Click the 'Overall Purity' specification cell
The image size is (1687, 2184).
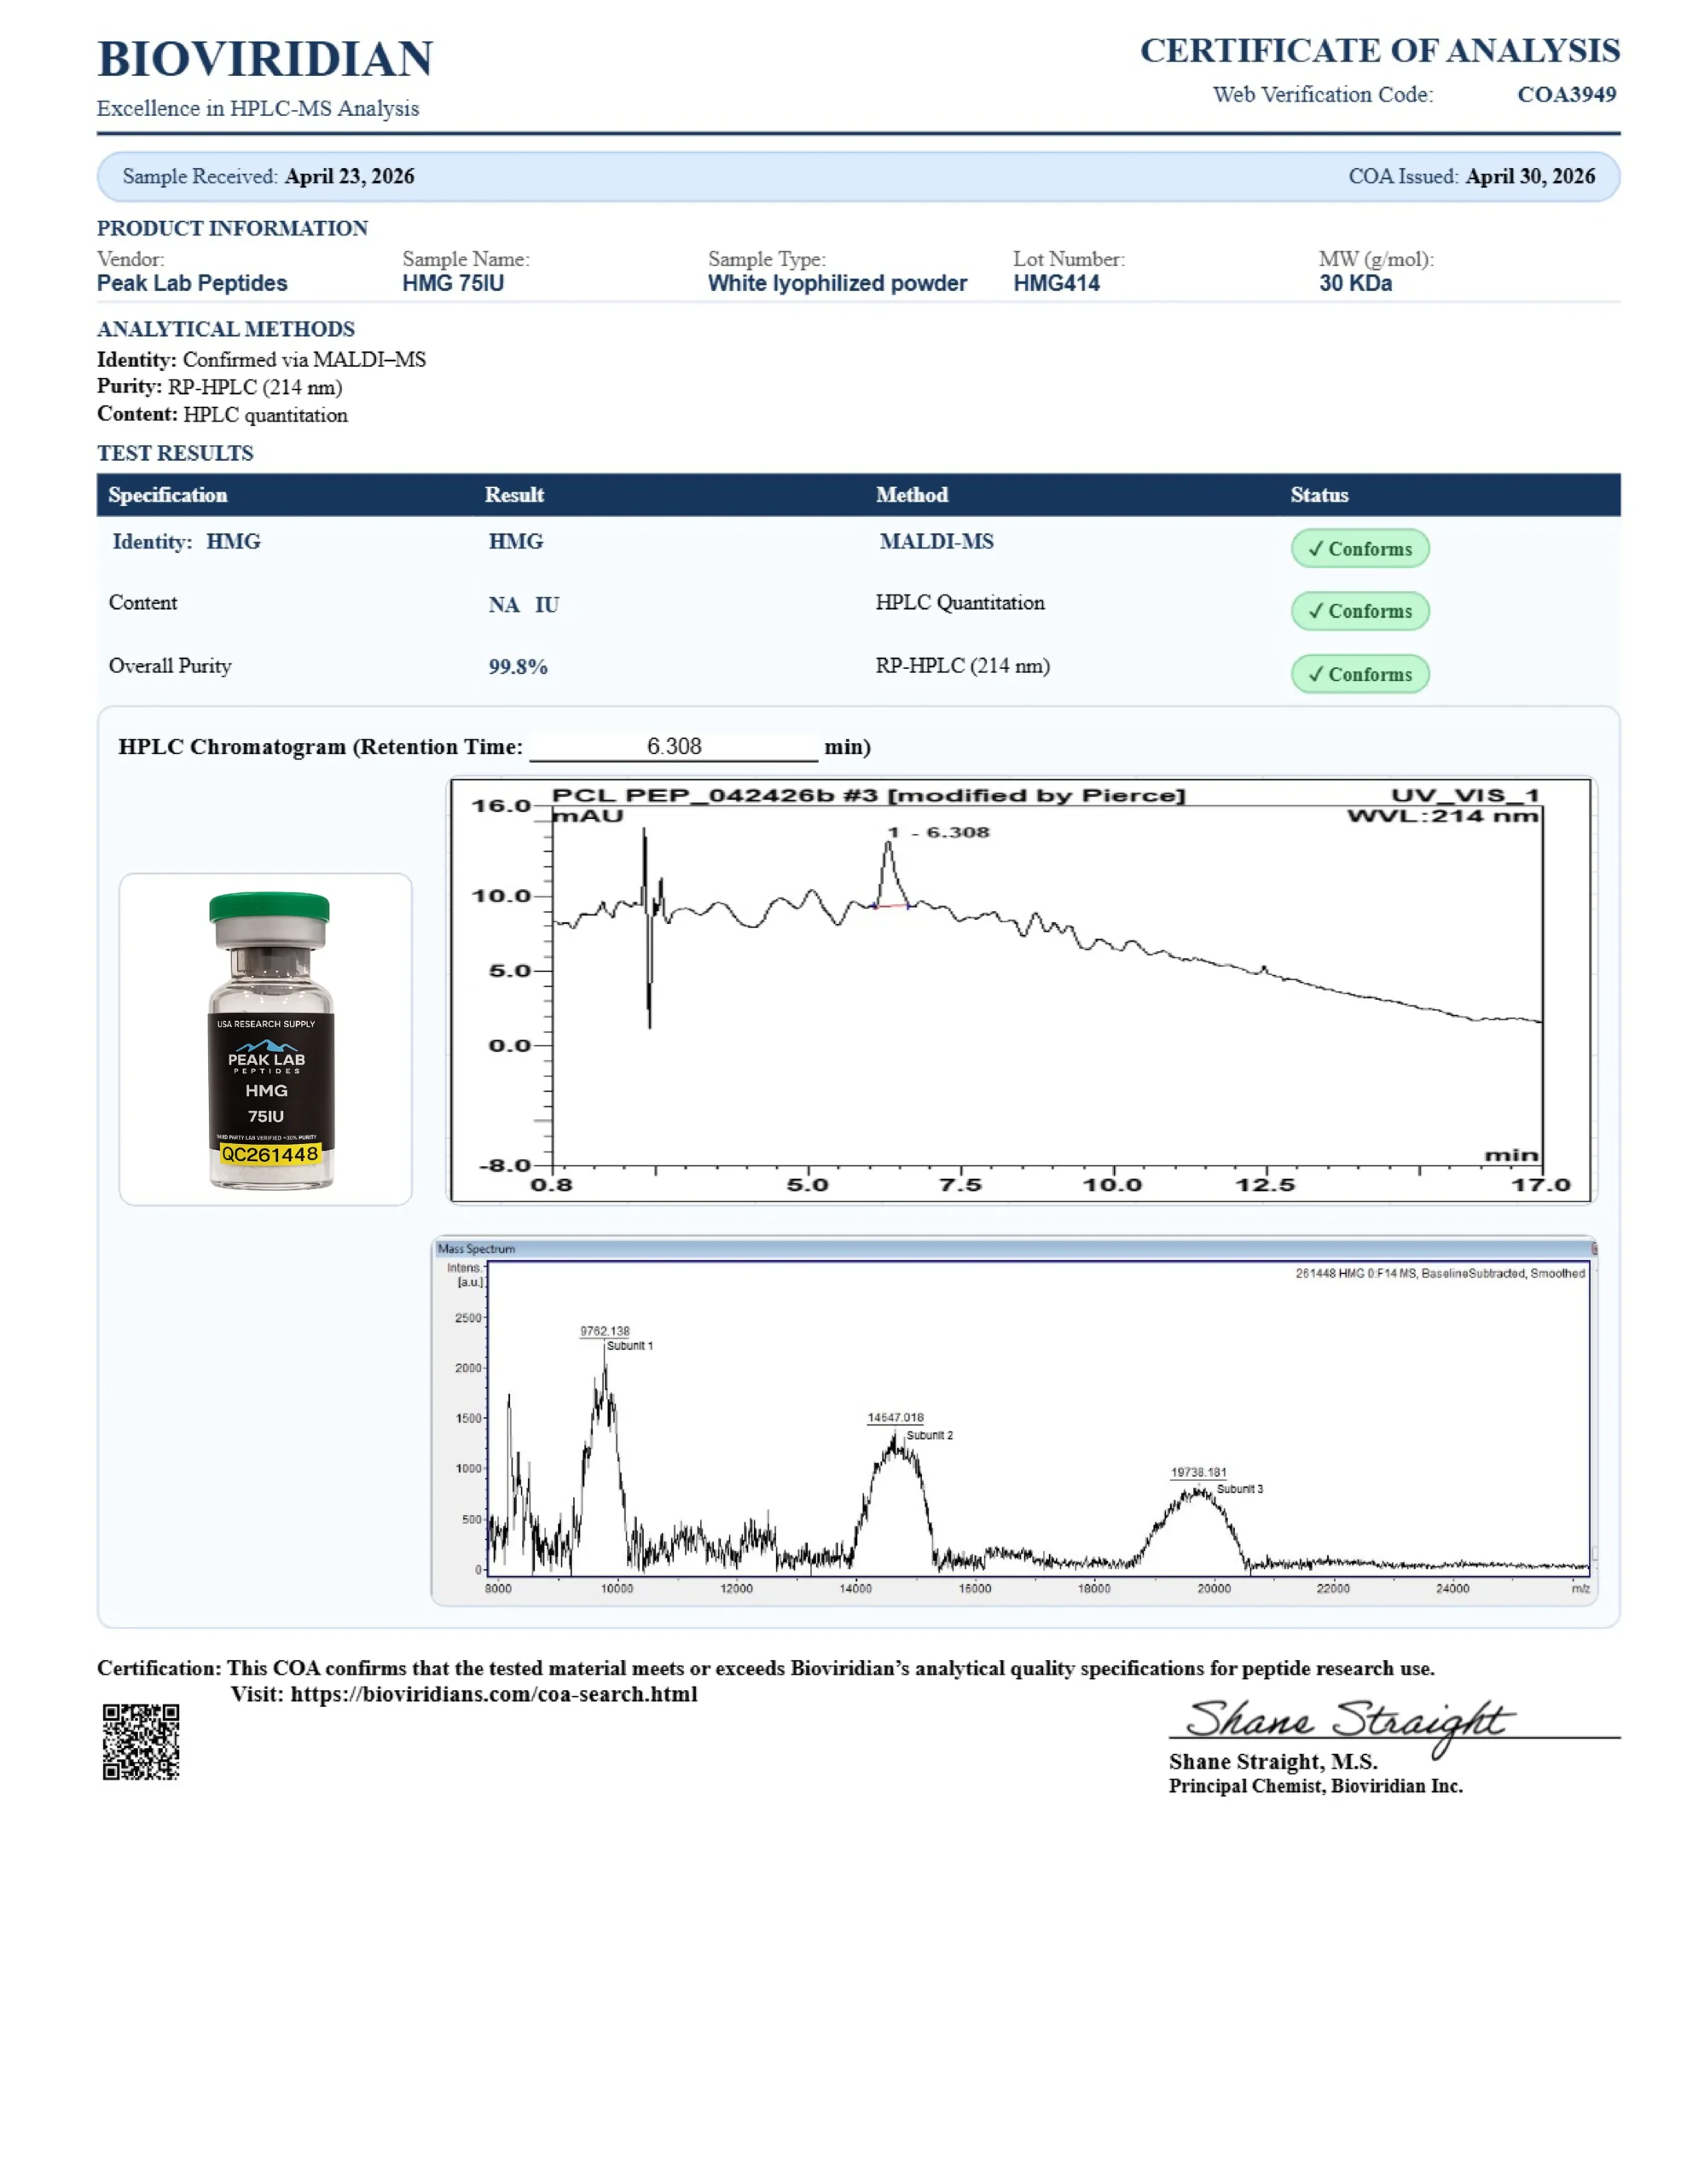click(x=170, y=666)
